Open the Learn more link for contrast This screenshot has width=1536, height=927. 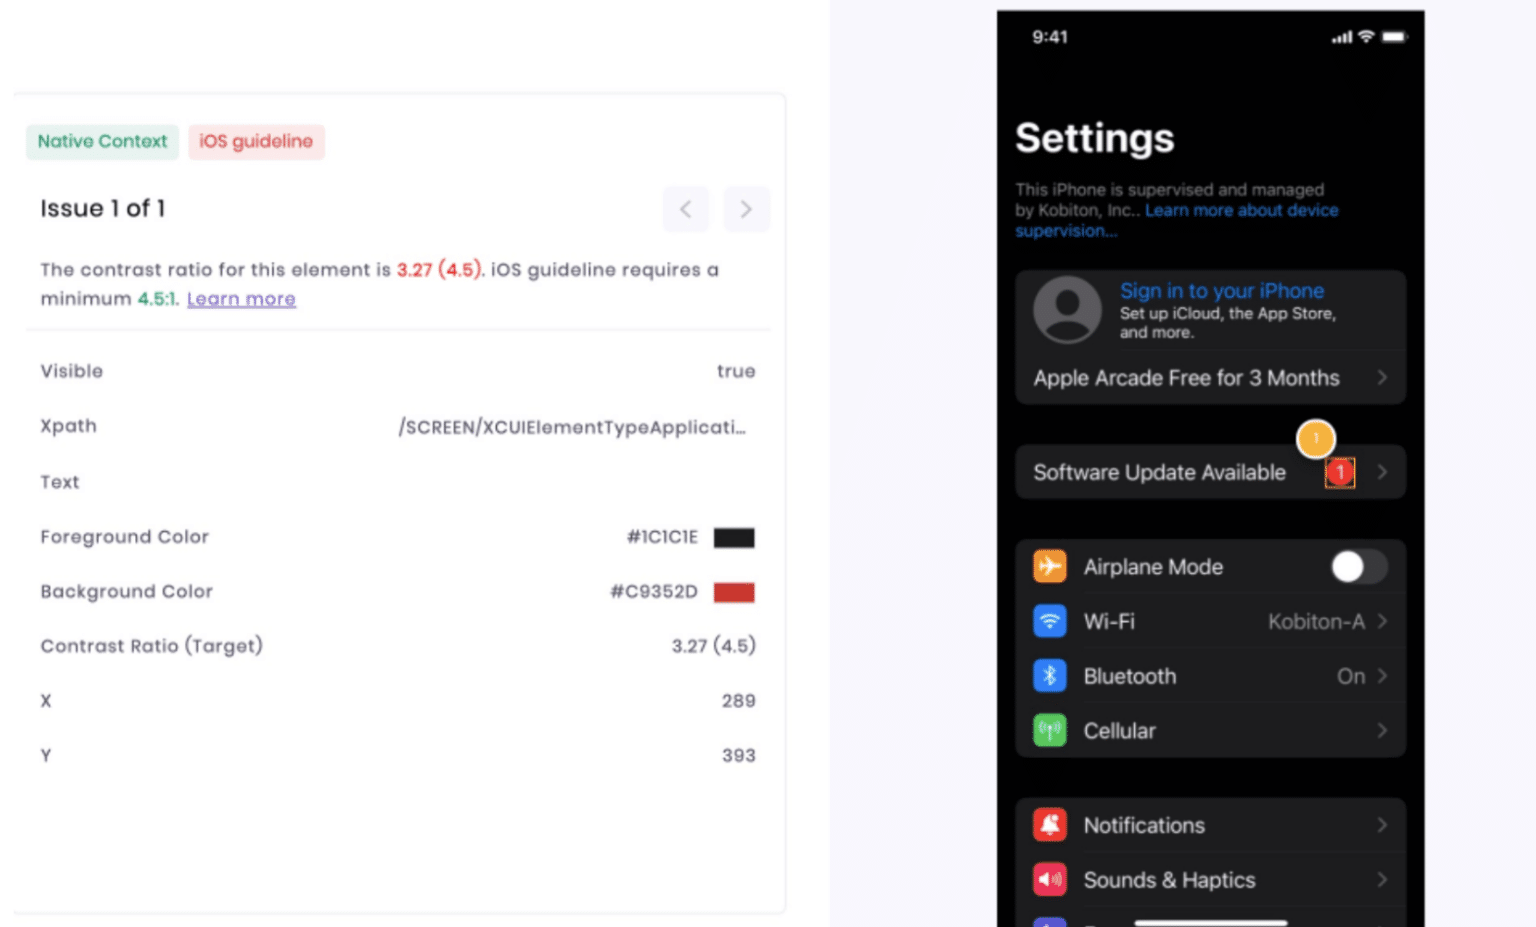[241, 299]
